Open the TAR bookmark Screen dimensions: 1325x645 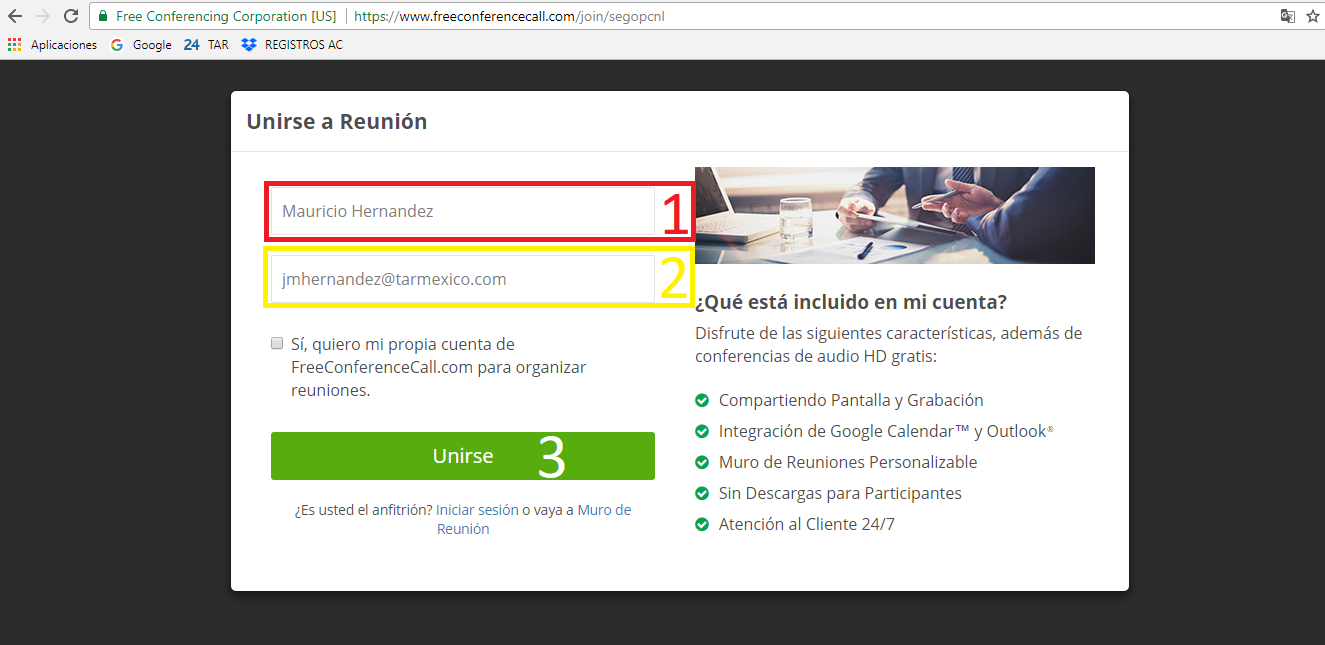click(x=206, y=45)
